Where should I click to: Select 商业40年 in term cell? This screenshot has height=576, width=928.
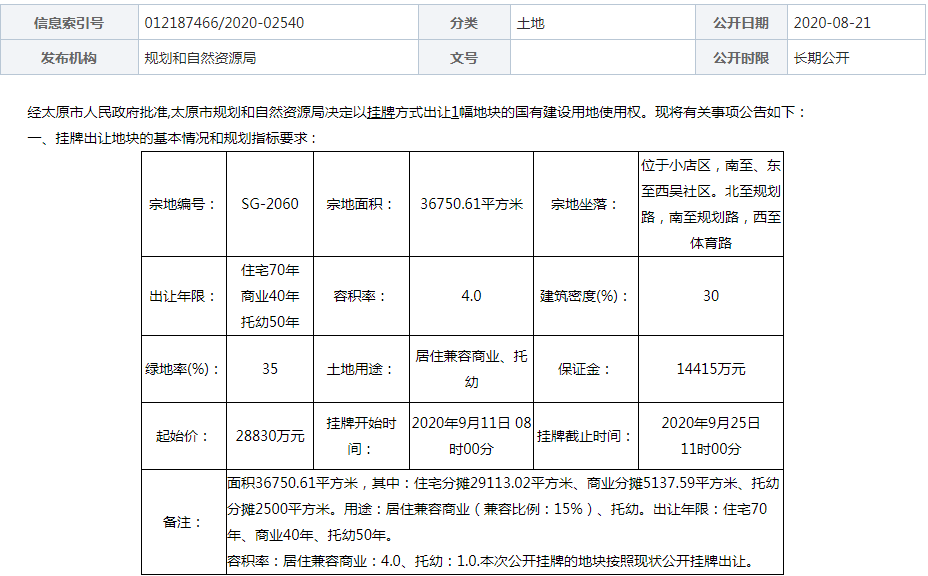270,296
